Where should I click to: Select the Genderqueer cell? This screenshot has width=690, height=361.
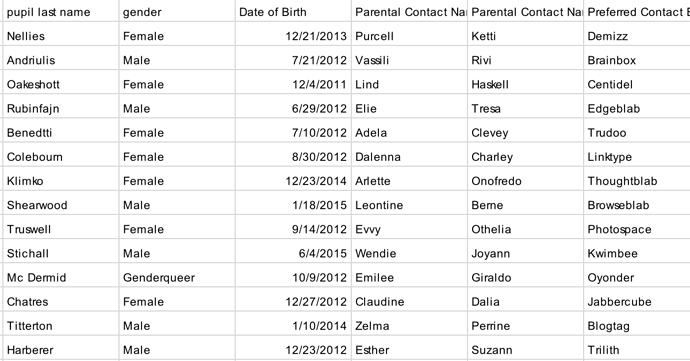pyautogui.click(x=177, y=278)
